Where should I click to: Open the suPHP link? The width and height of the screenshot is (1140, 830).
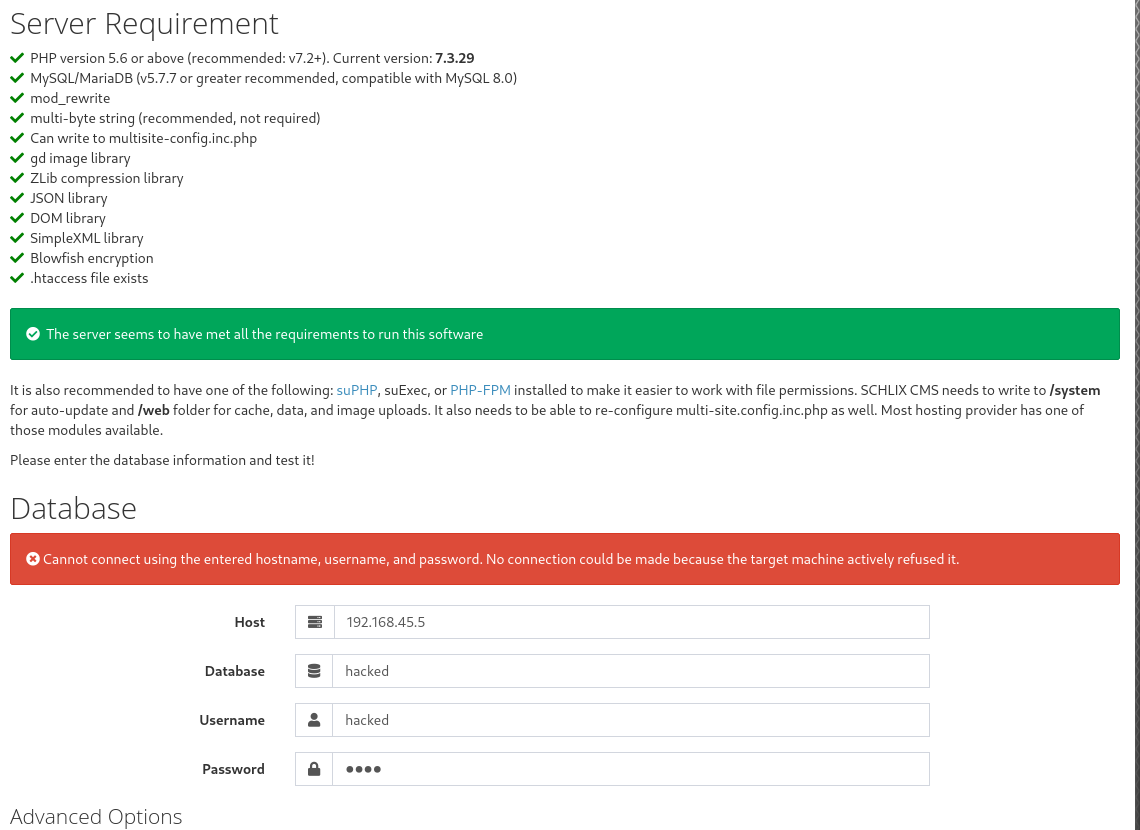[x=356, y=390]
